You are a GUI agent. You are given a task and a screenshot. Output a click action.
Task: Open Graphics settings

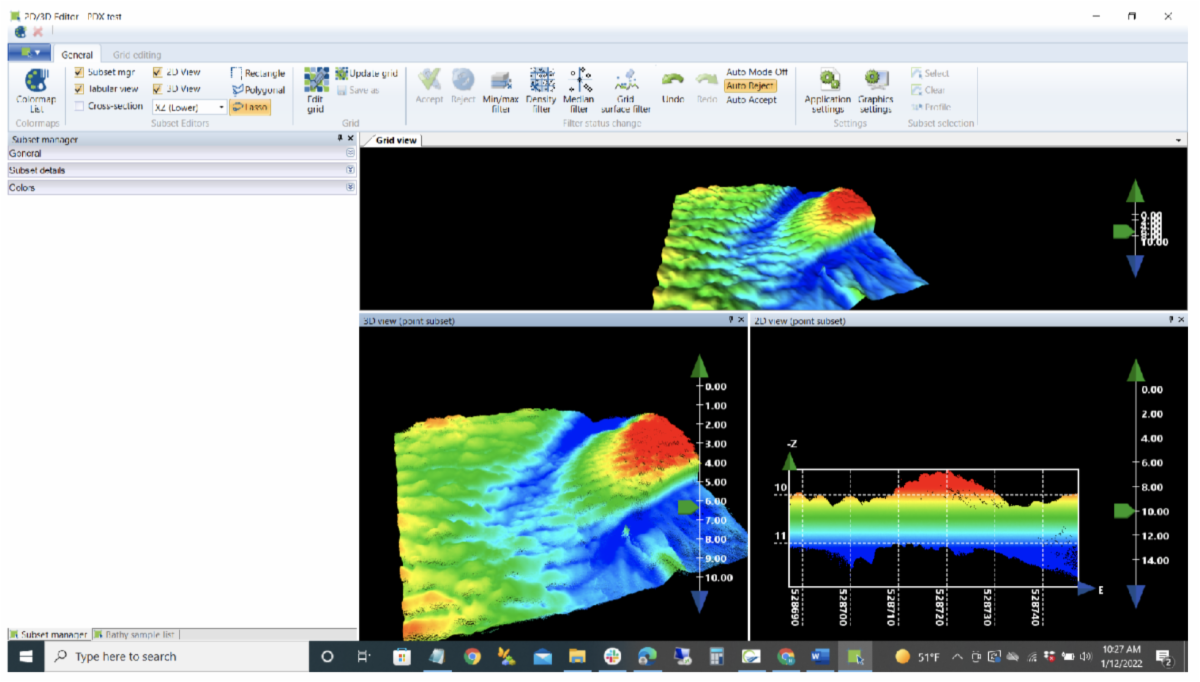click(x=876, y=88)
